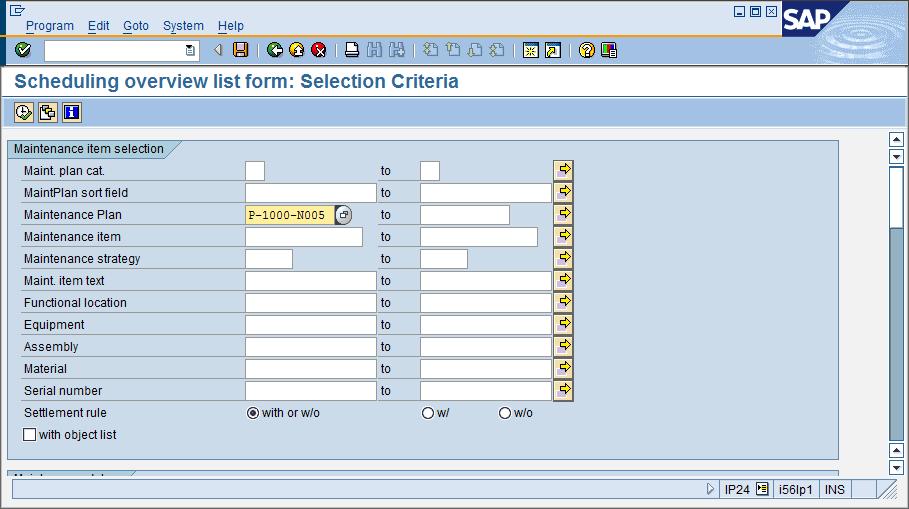Click the multiple selection arrow for Functional location
909x509 pixels.
tap(563, 303)
